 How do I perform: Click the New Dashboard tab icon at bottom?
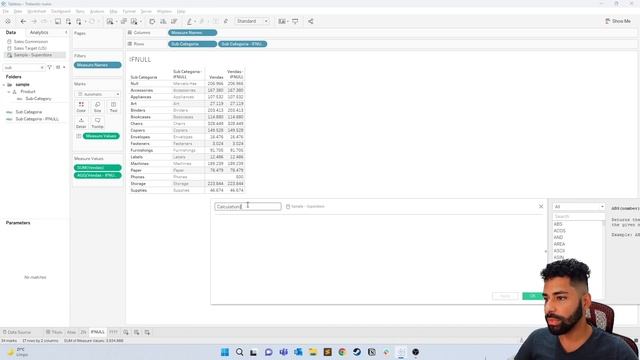point(136,332)
